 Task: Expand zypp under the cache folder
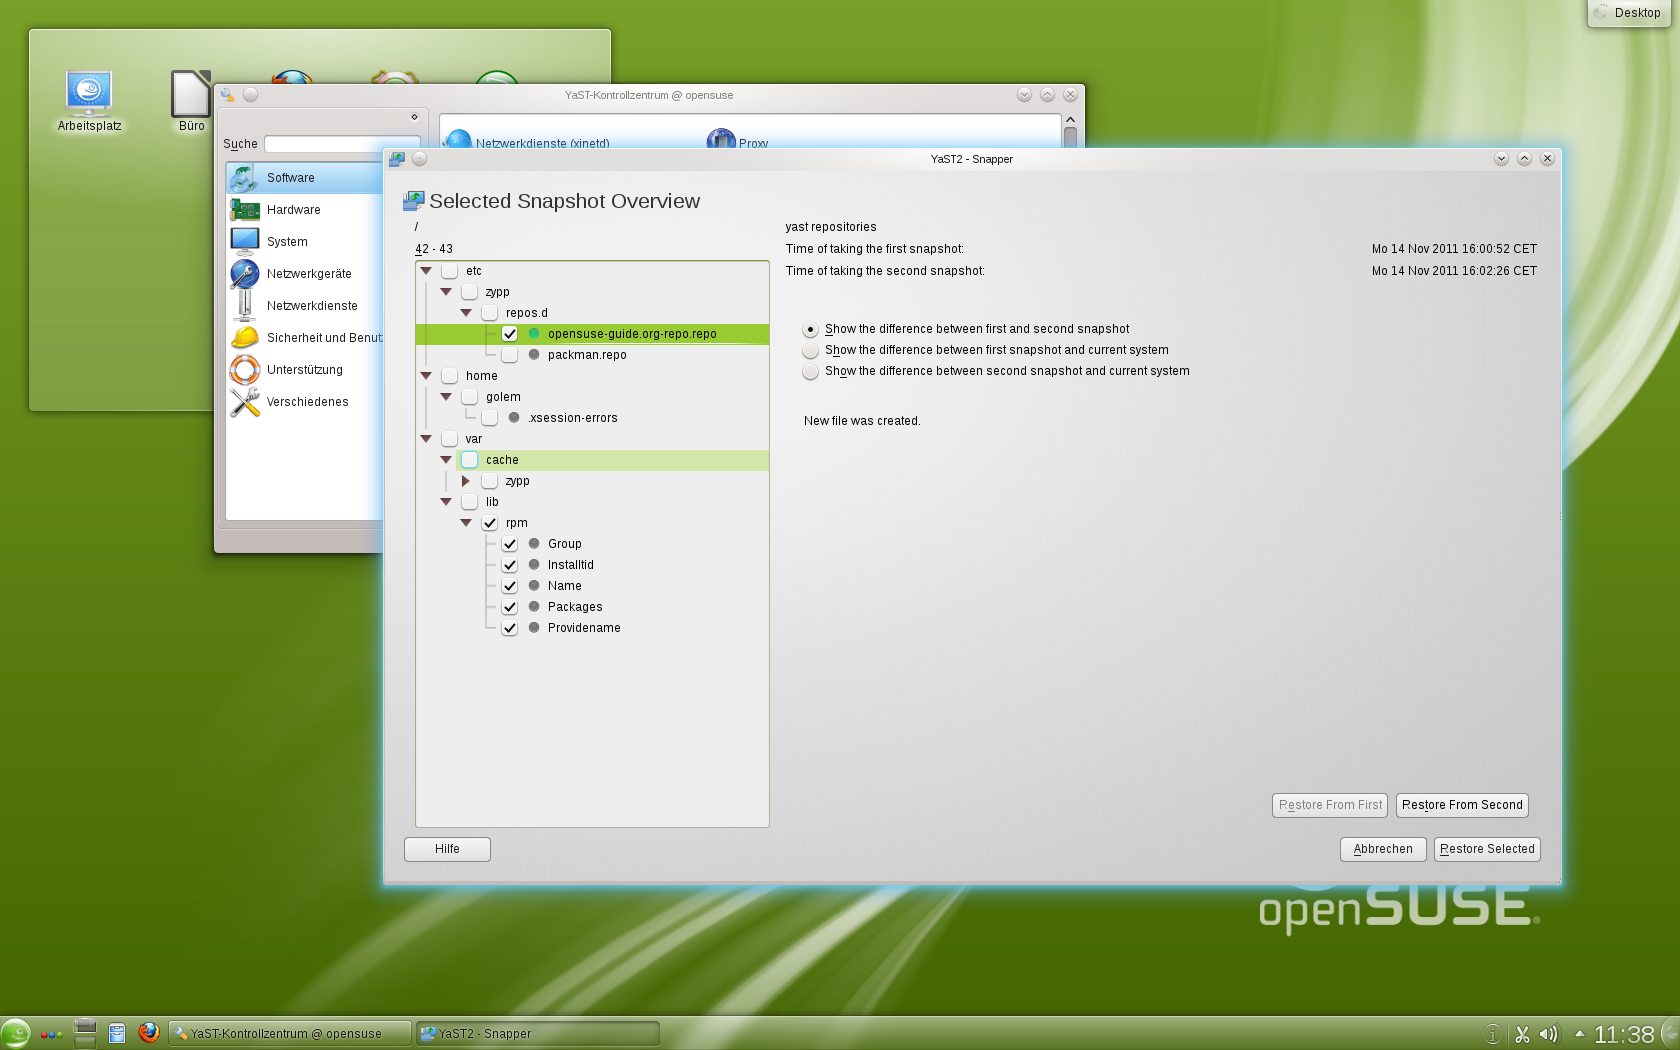coord(466,480)
